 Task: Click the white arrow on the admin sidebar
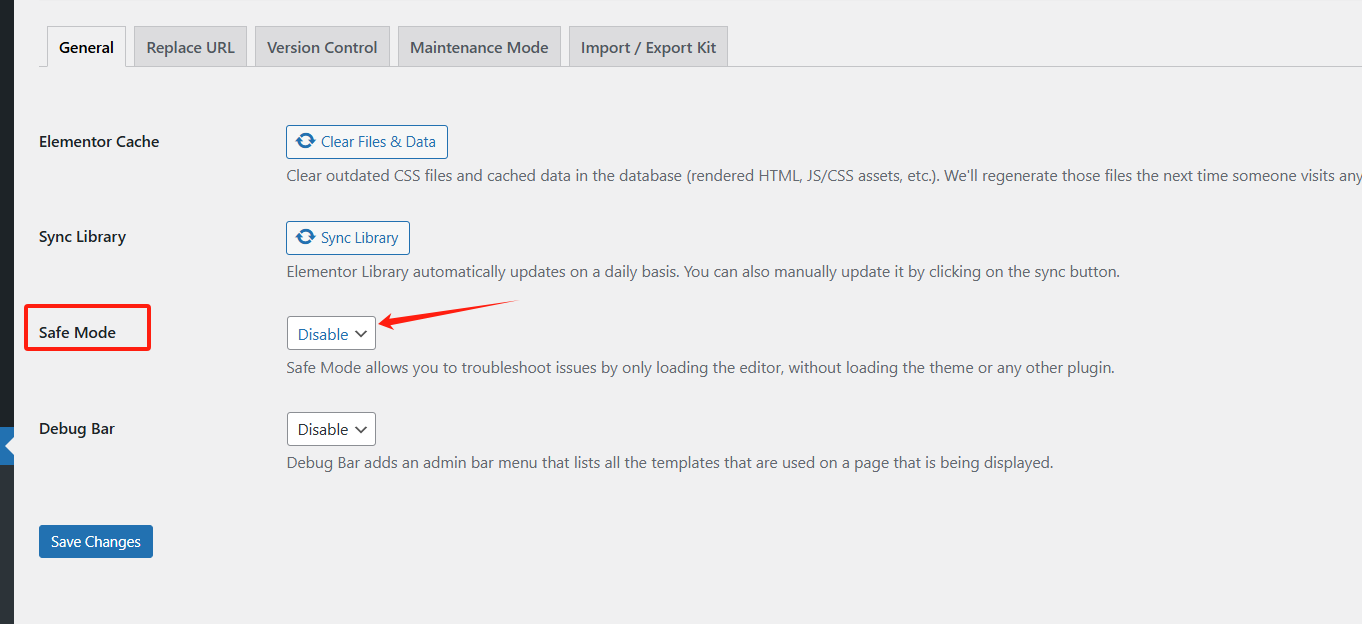tap(9, 446)
